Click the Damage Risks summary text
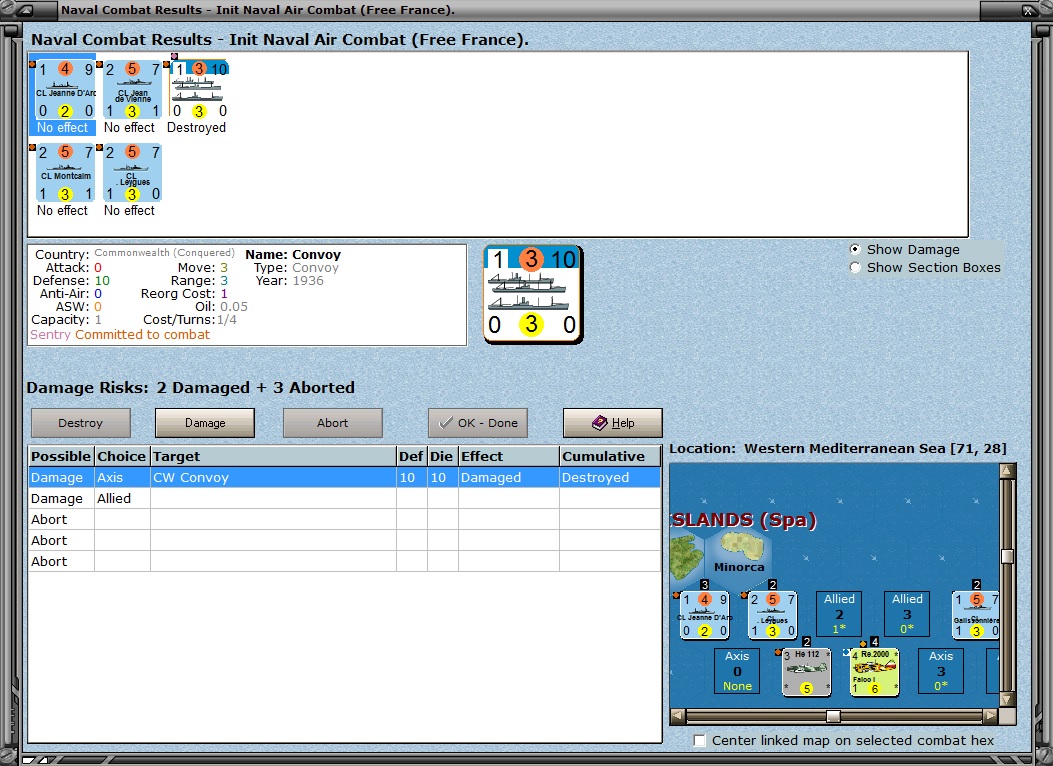The width and height of the screenshot is (1053, 766). 191,387
